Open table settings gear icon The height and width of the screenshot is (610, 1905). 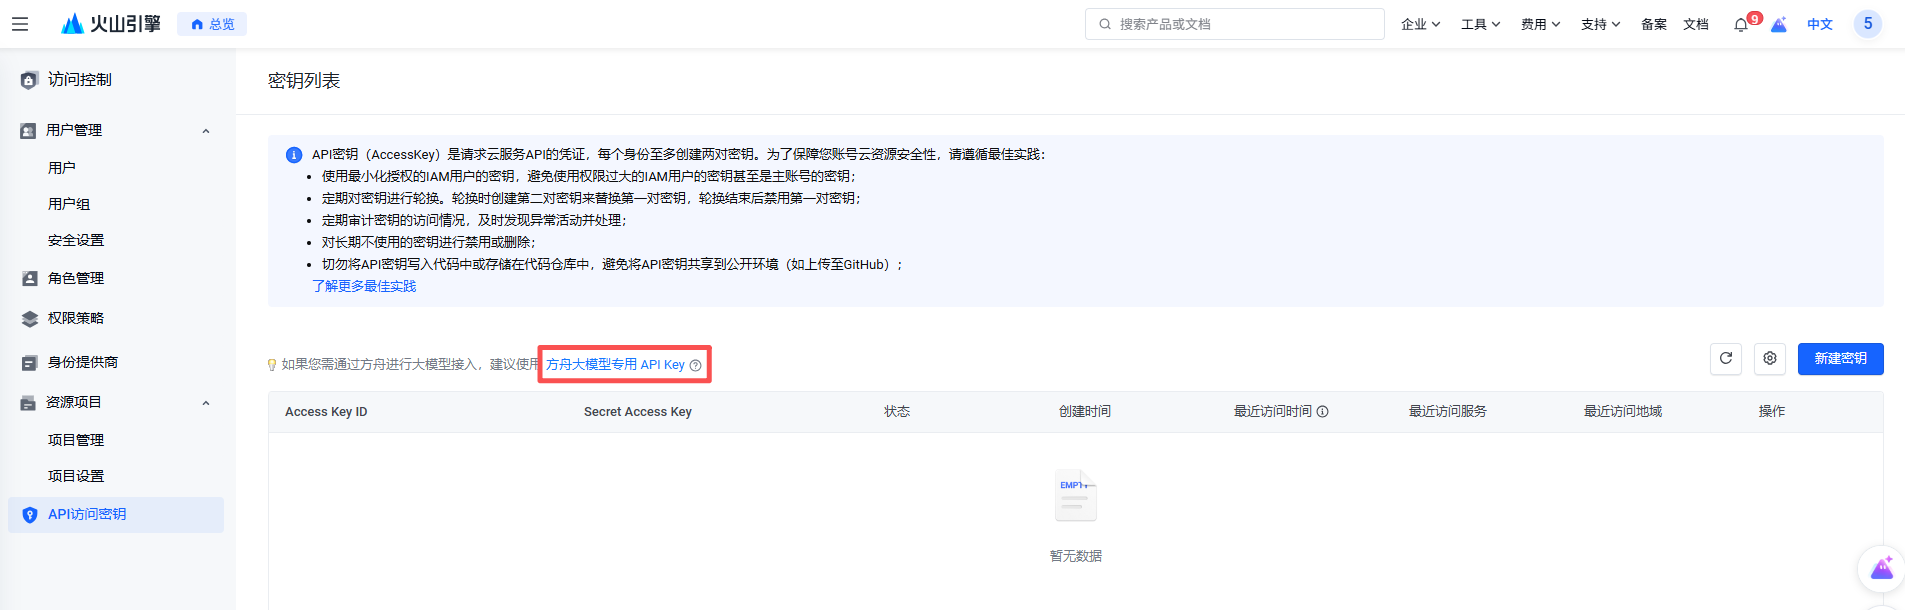(1770, 359)
